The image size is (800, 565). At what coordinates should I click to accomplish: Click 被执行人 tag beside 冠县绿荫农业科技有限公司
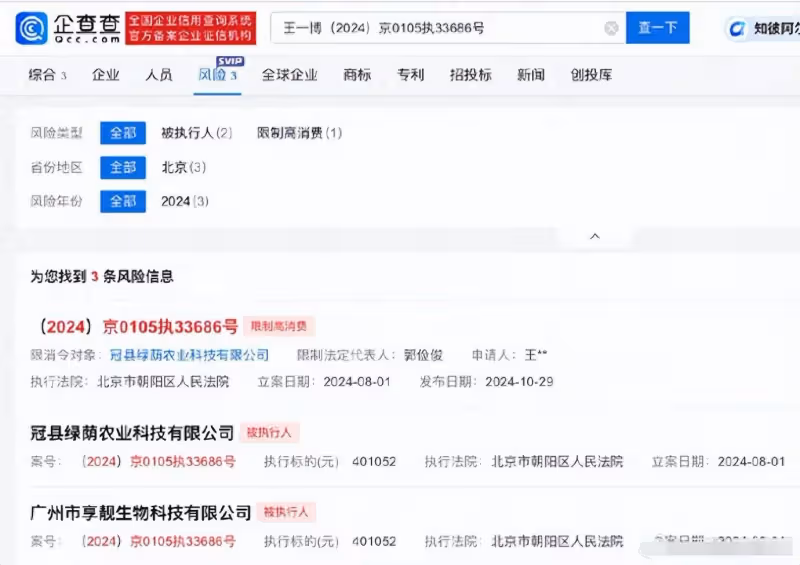(269, 433)
